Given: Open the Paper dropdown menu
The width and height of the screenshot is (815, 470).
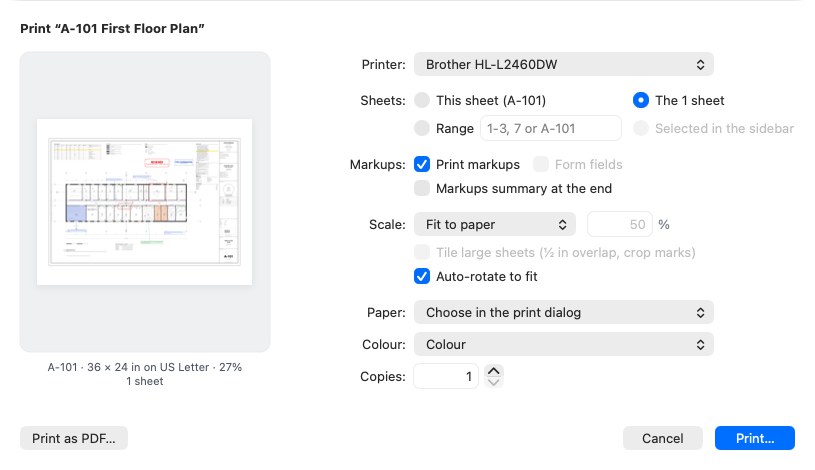Looking at the screenshot, I should [563, 312].
